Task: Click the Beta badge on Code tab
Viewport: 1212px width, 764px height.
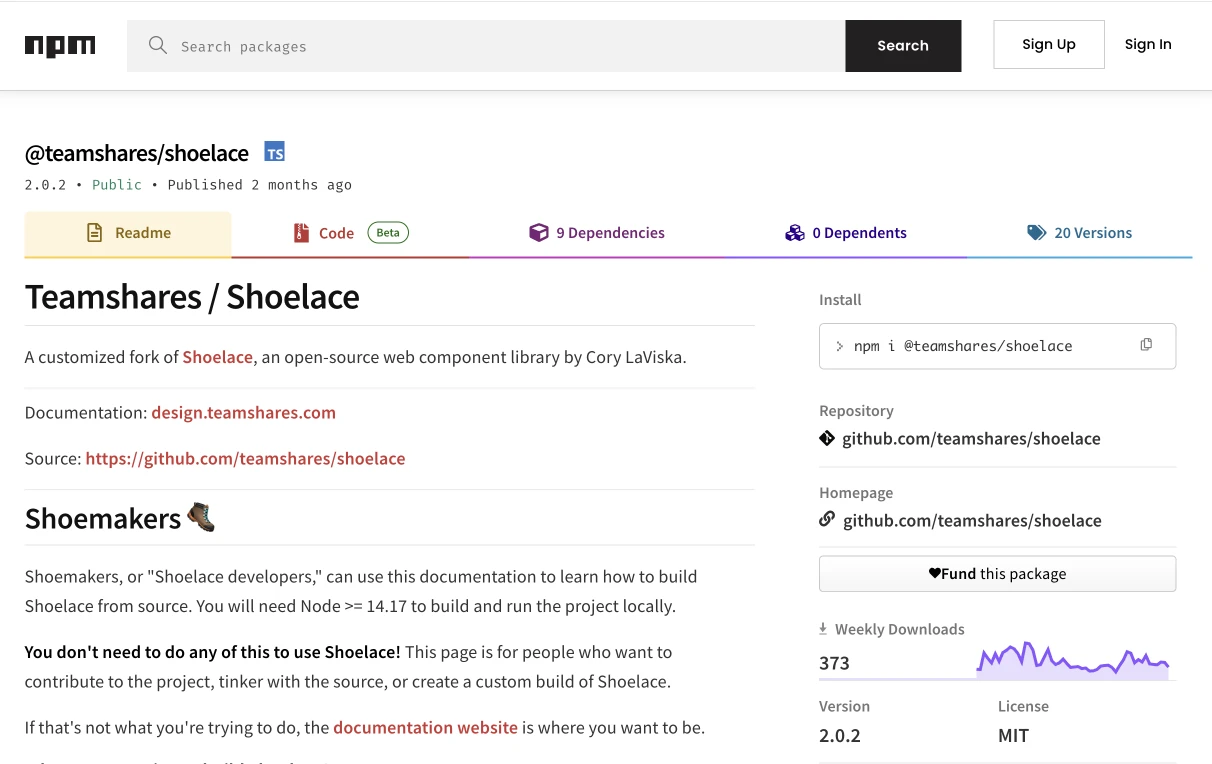Action: click(x=388, y=233)
